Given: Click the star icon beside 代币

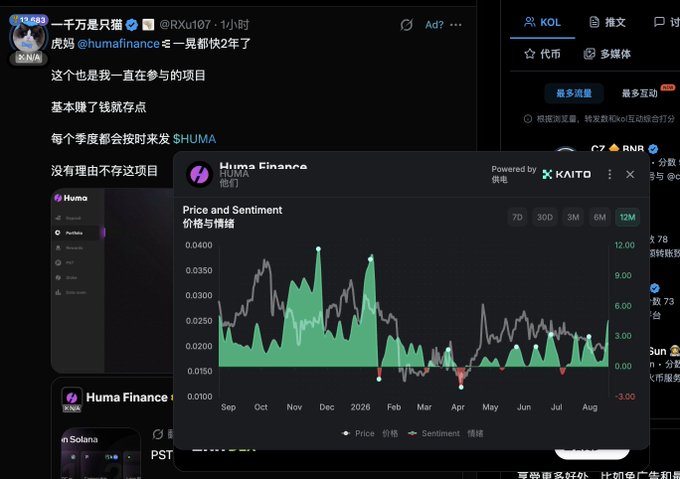Looking at the screenshot, I should [530, 54].
